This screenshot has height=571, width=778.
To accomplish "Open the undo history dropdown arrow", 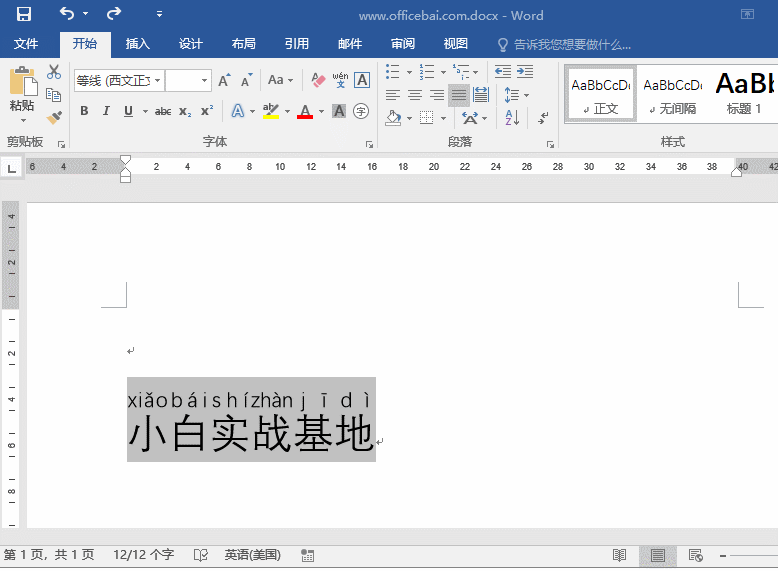I will click(x=85, y=14).
